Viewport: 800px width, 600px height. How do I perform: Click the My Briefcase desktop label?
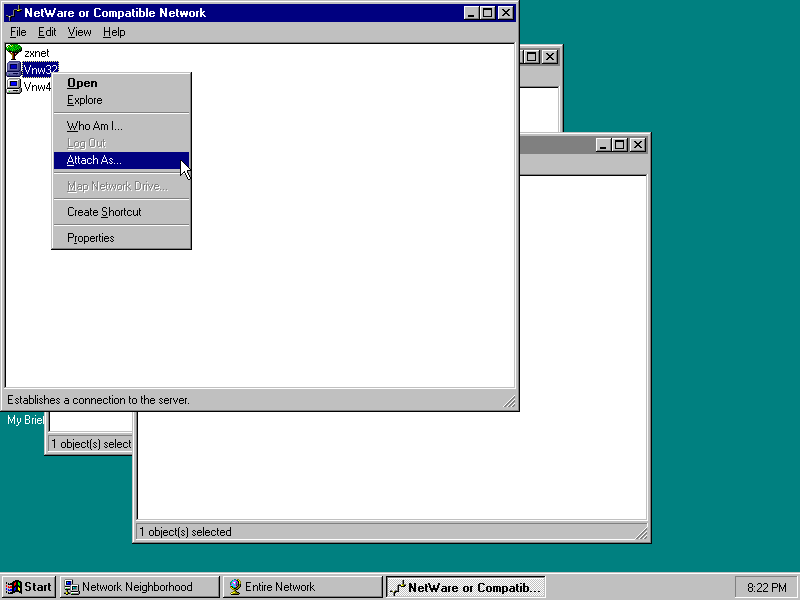point(25,420)
